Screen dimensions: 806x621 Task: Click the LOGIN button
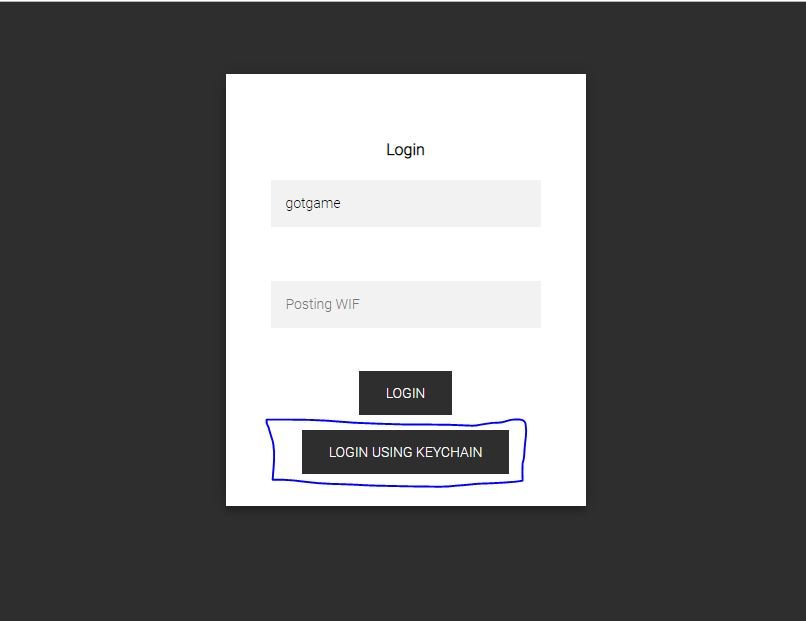tap(405, 393)
